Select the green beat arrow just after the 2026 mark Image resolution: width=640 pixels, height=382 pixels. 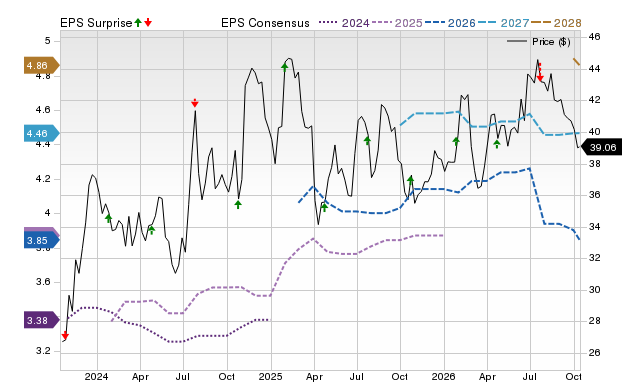point(456,141)
